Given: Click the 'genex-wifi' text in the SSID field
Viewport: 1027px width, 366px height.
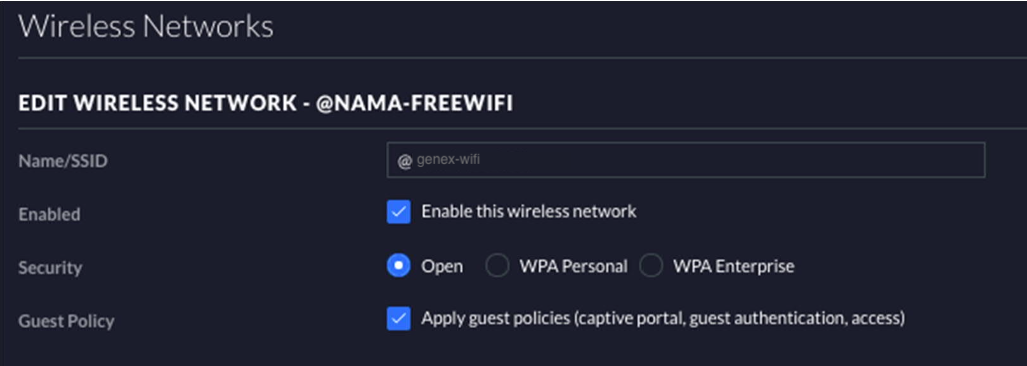Looking at the screenshot, I should (448, 159).
